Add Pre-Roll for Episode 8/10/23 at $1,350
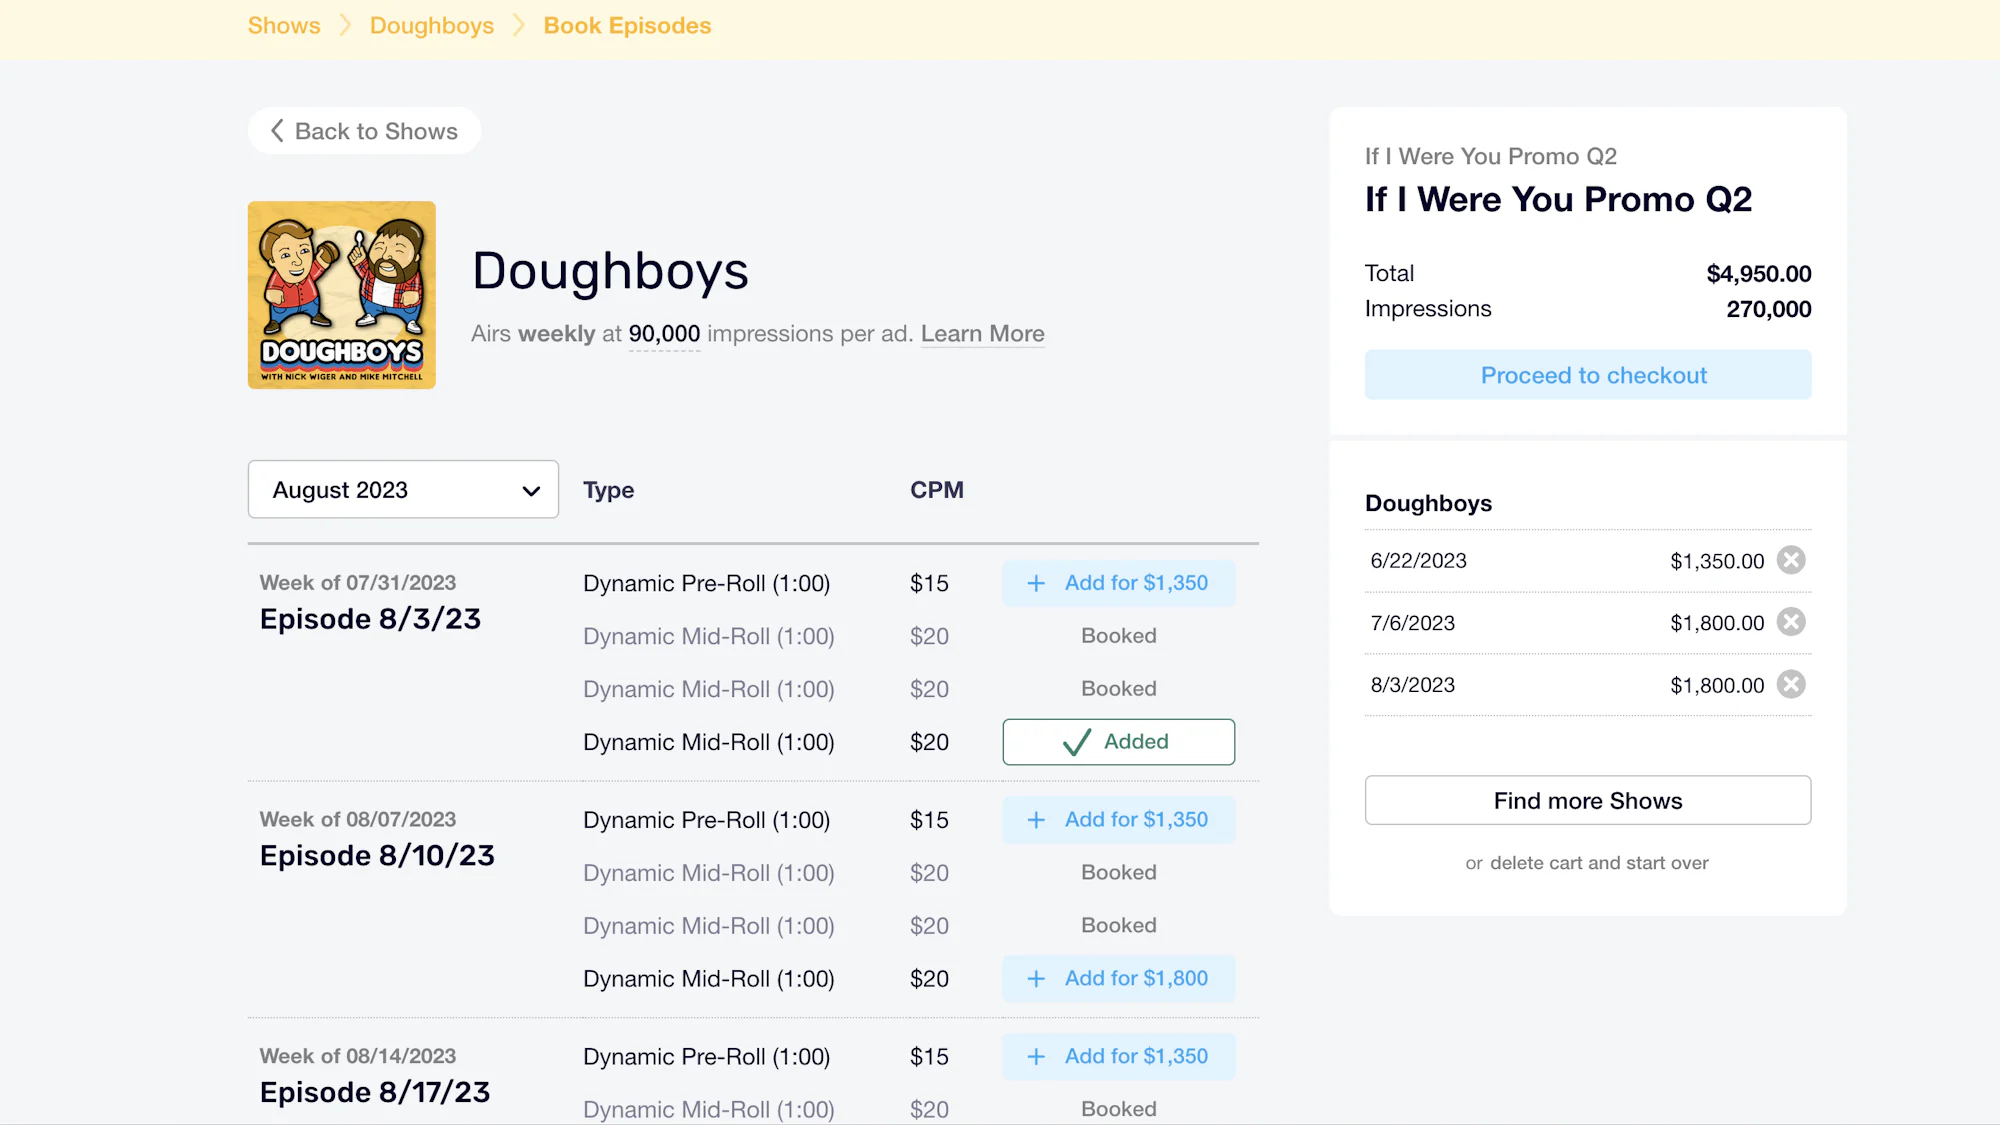Viewport: 2000px width, 1125px height. (x=1118, y=820)
